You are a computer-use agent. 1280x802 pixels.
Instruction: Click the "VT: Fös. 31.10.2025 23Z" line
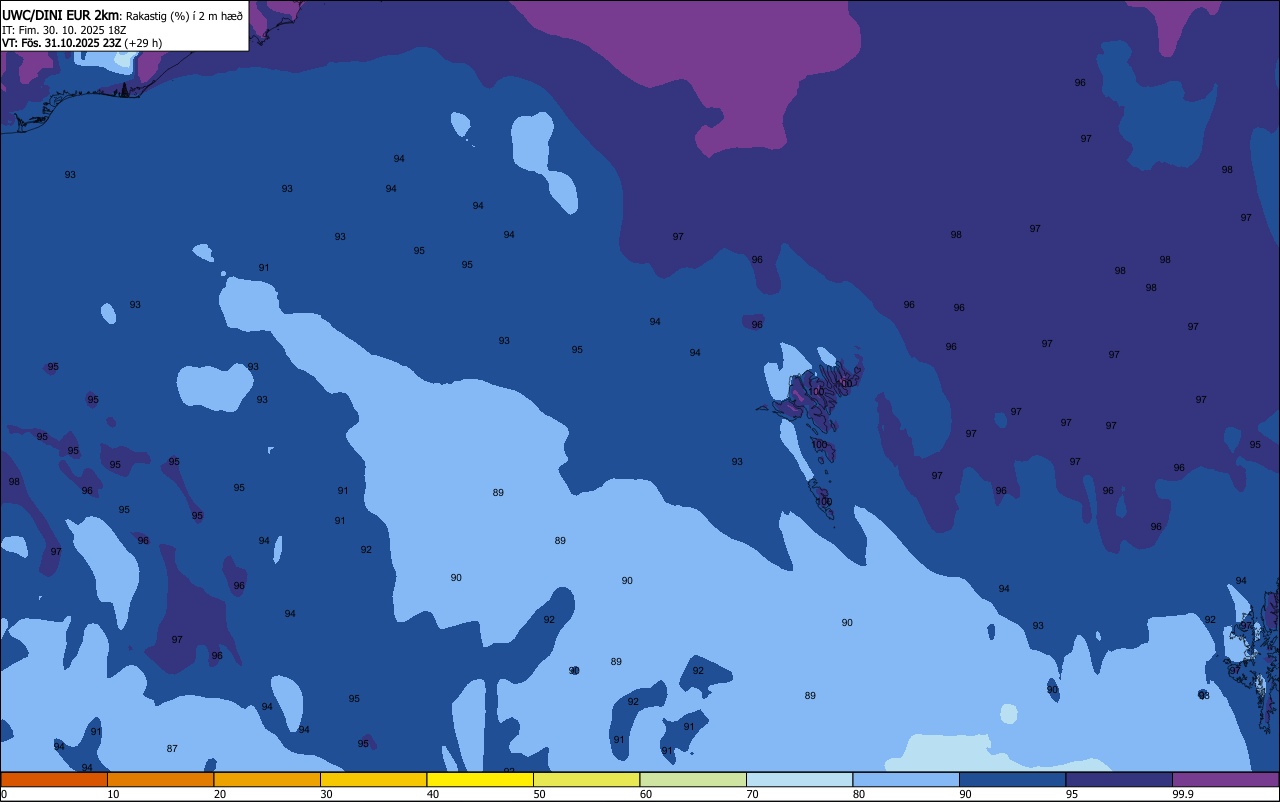[x=61, y=43]
